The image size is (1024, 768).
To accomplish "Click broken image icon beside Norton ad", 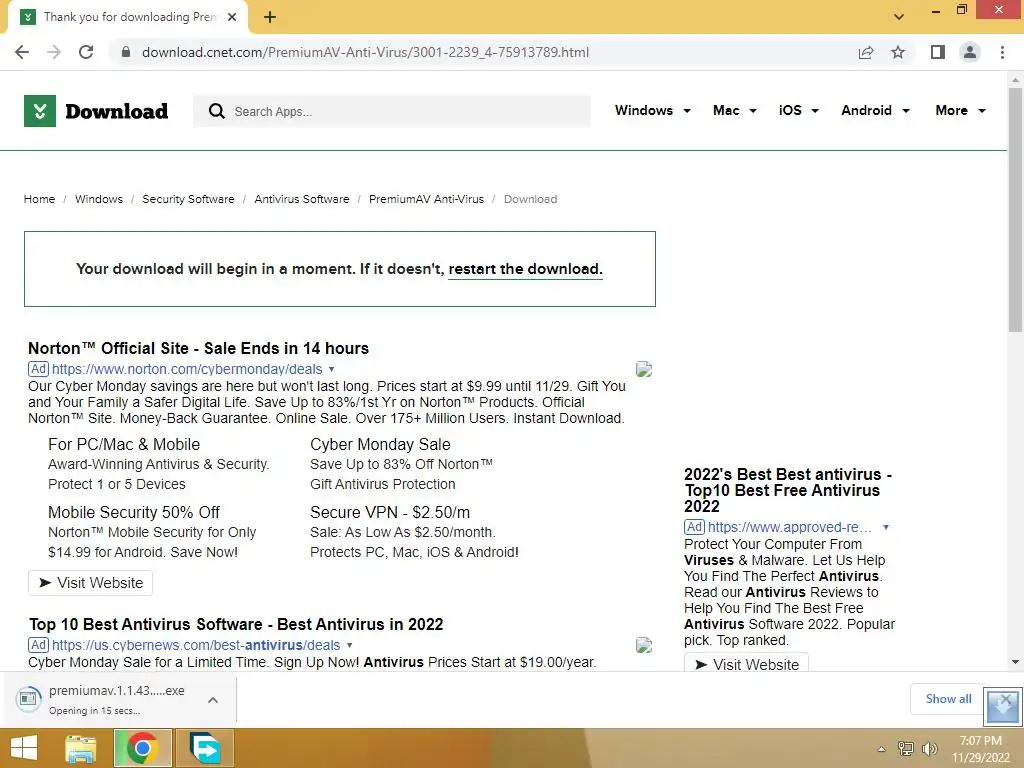I will pos(644,369).
